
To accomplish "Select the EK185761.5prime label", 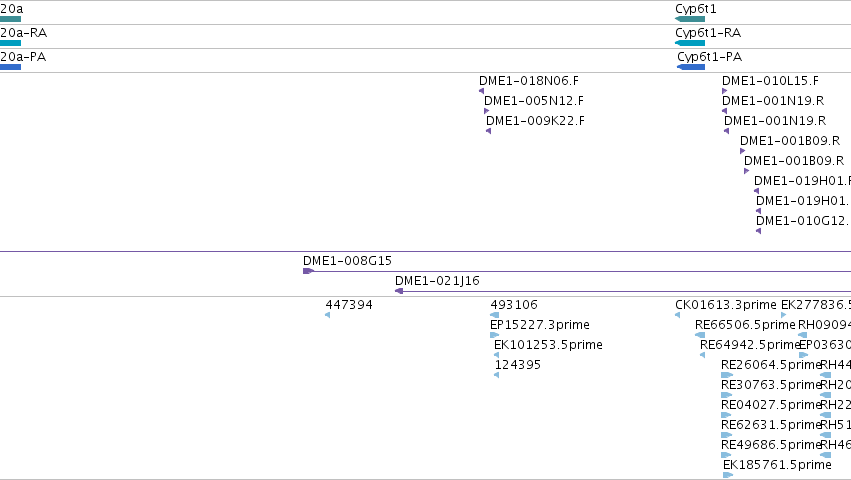I will coord(777,466).
